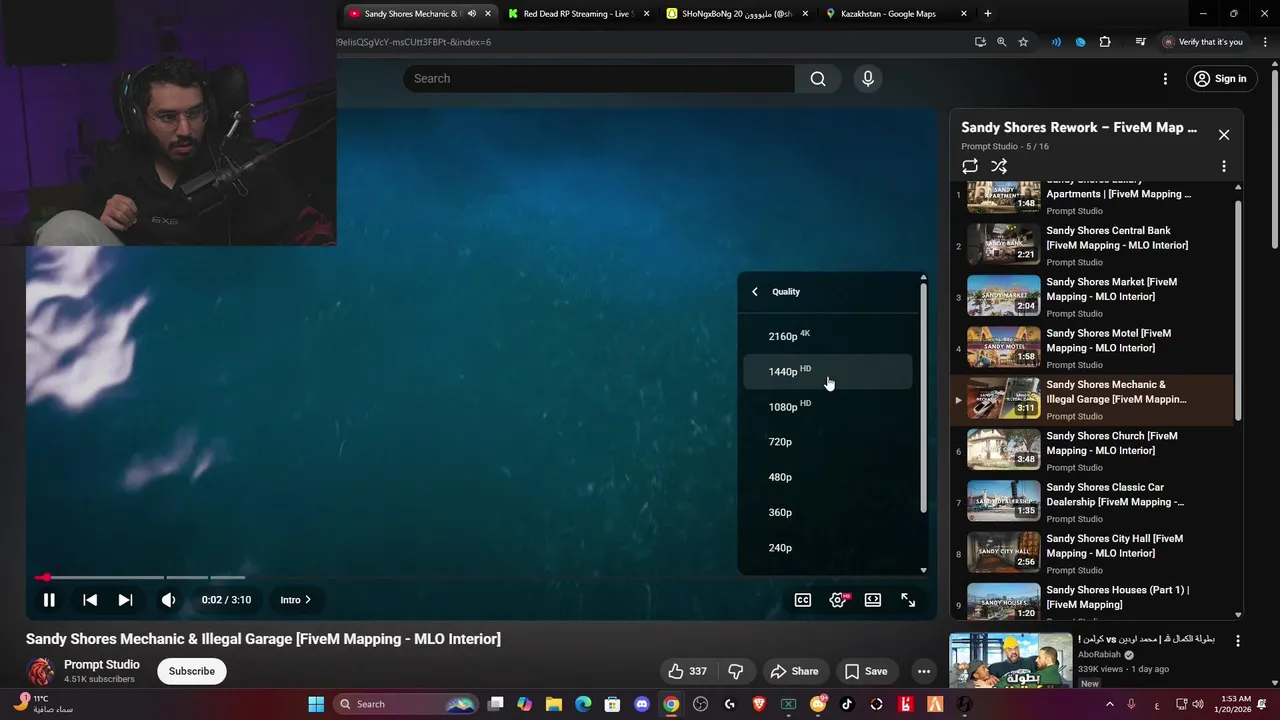Choose 720p quality

tap(828, 442)
